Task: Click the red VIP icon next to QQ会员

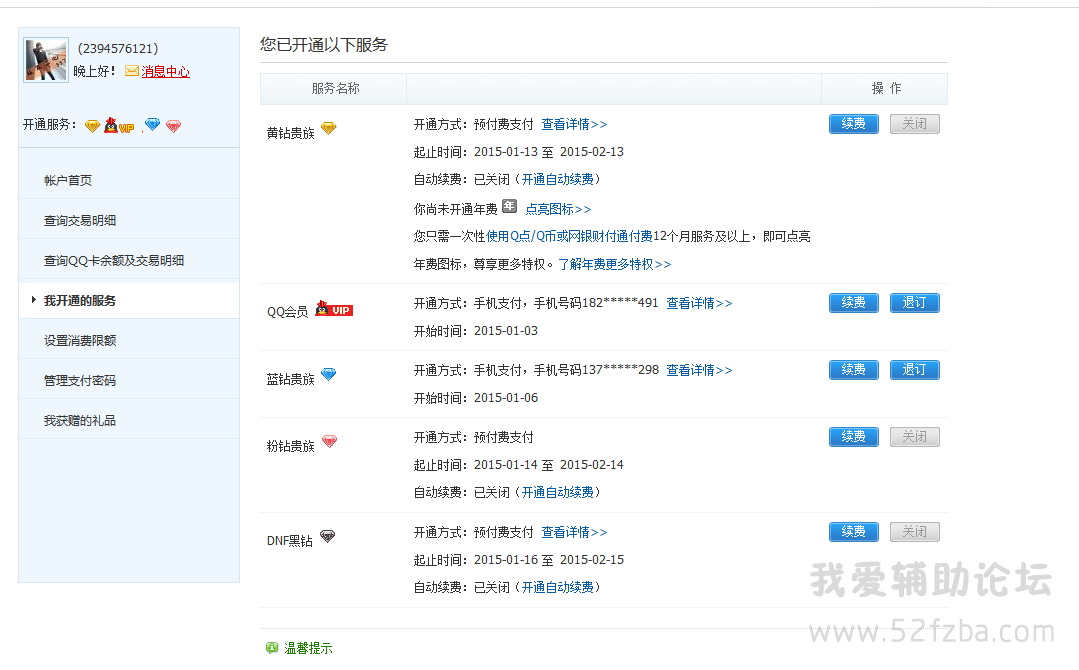Action: pos(334,308)
